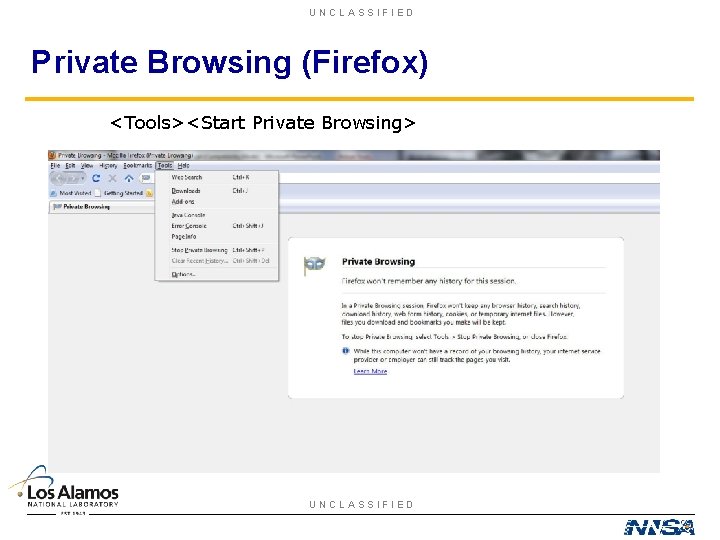Click the private browsing mask icon on page
The width and height of the screenshot is (720, 540).
click(x=314, y=265)
